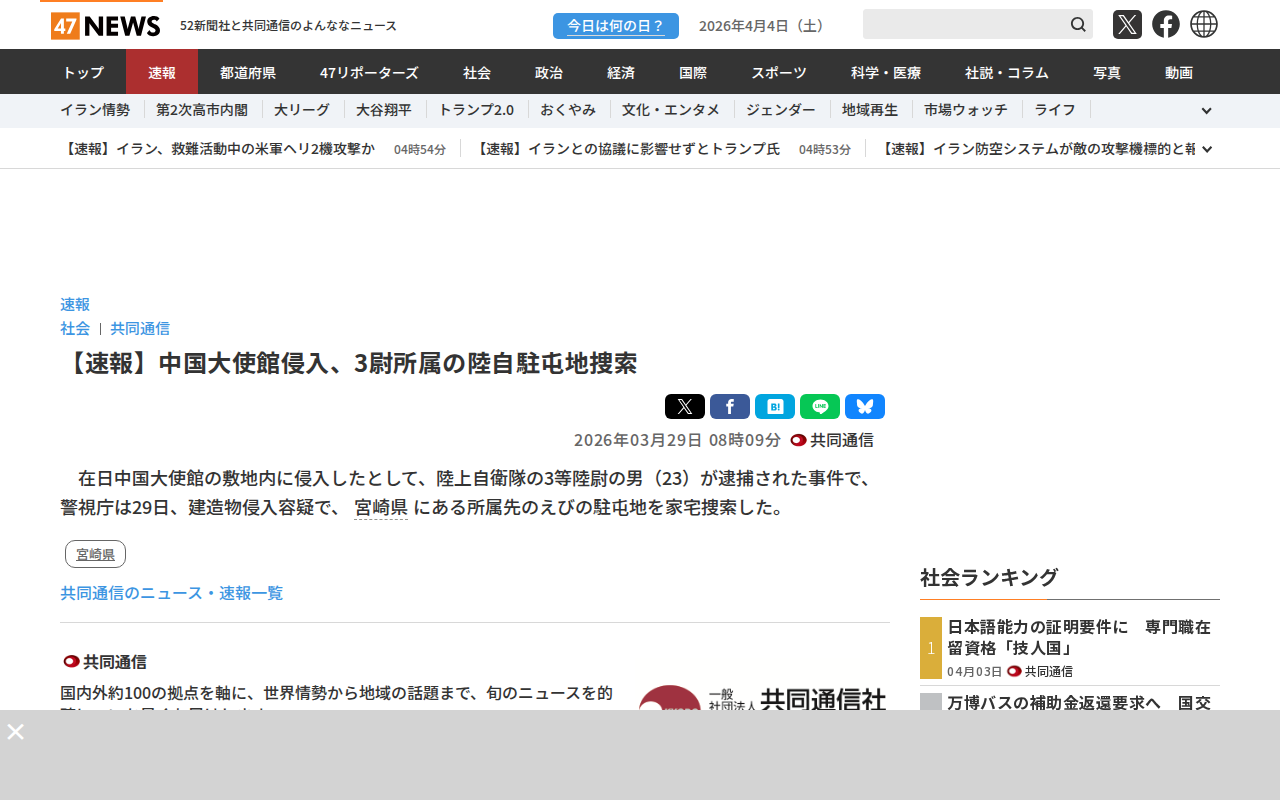Open ranking item 万博バスの補助金返還要求へ
This screenshot has width=1280, height=800.
1080,702
